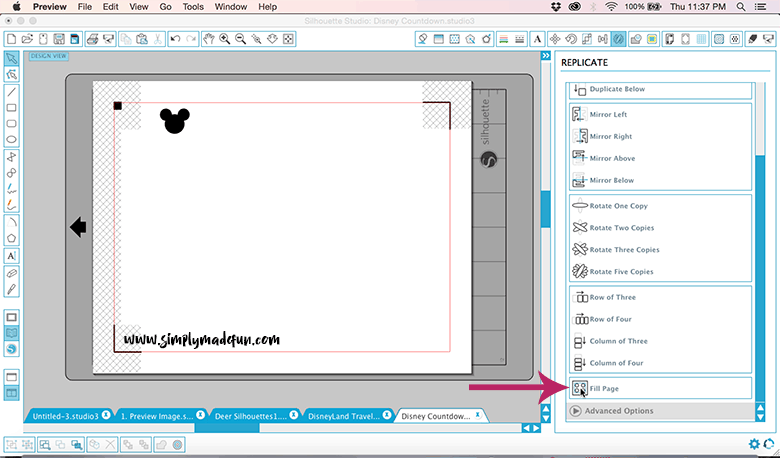Click the Dropbox menu bar icon
The height and width of the screenshot is (458, 780).
[557, 7]
